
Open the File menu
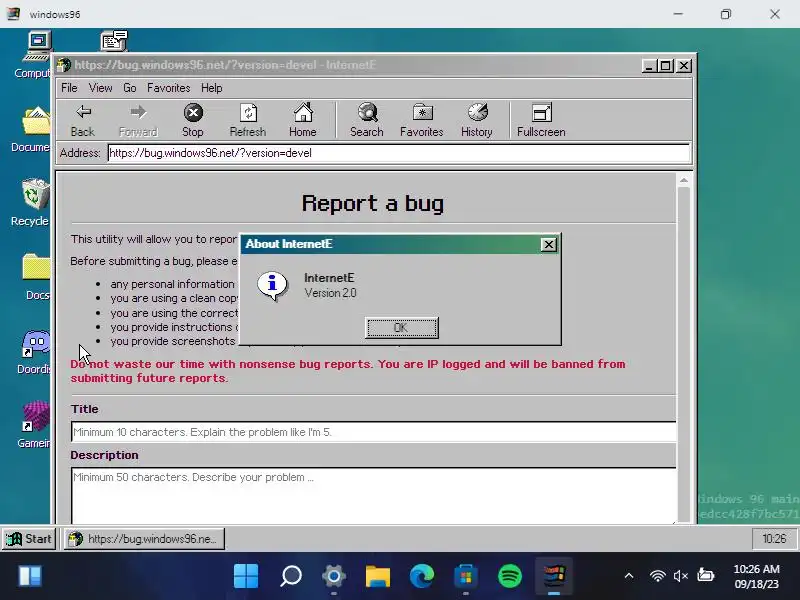(x=69, y=88)
